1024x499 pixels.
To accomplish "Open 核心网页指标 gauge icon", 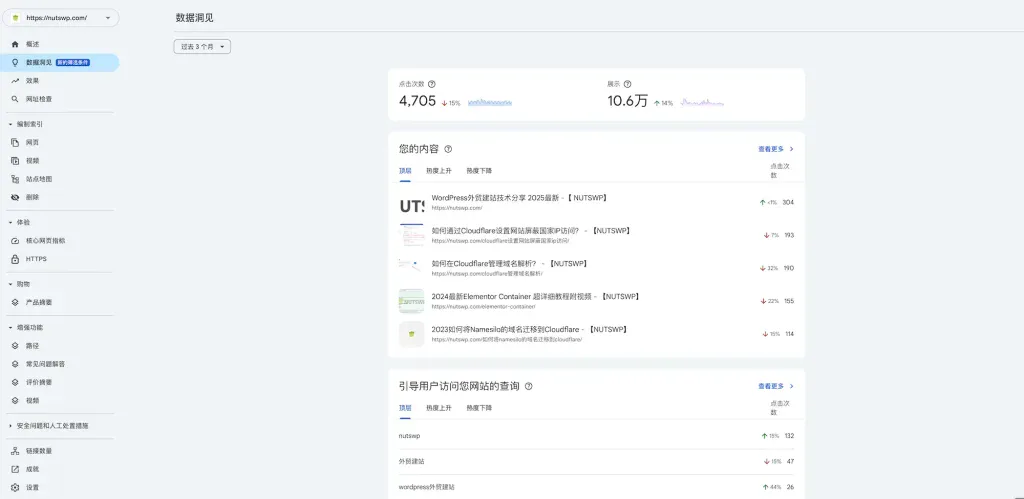I will (15, 240).
